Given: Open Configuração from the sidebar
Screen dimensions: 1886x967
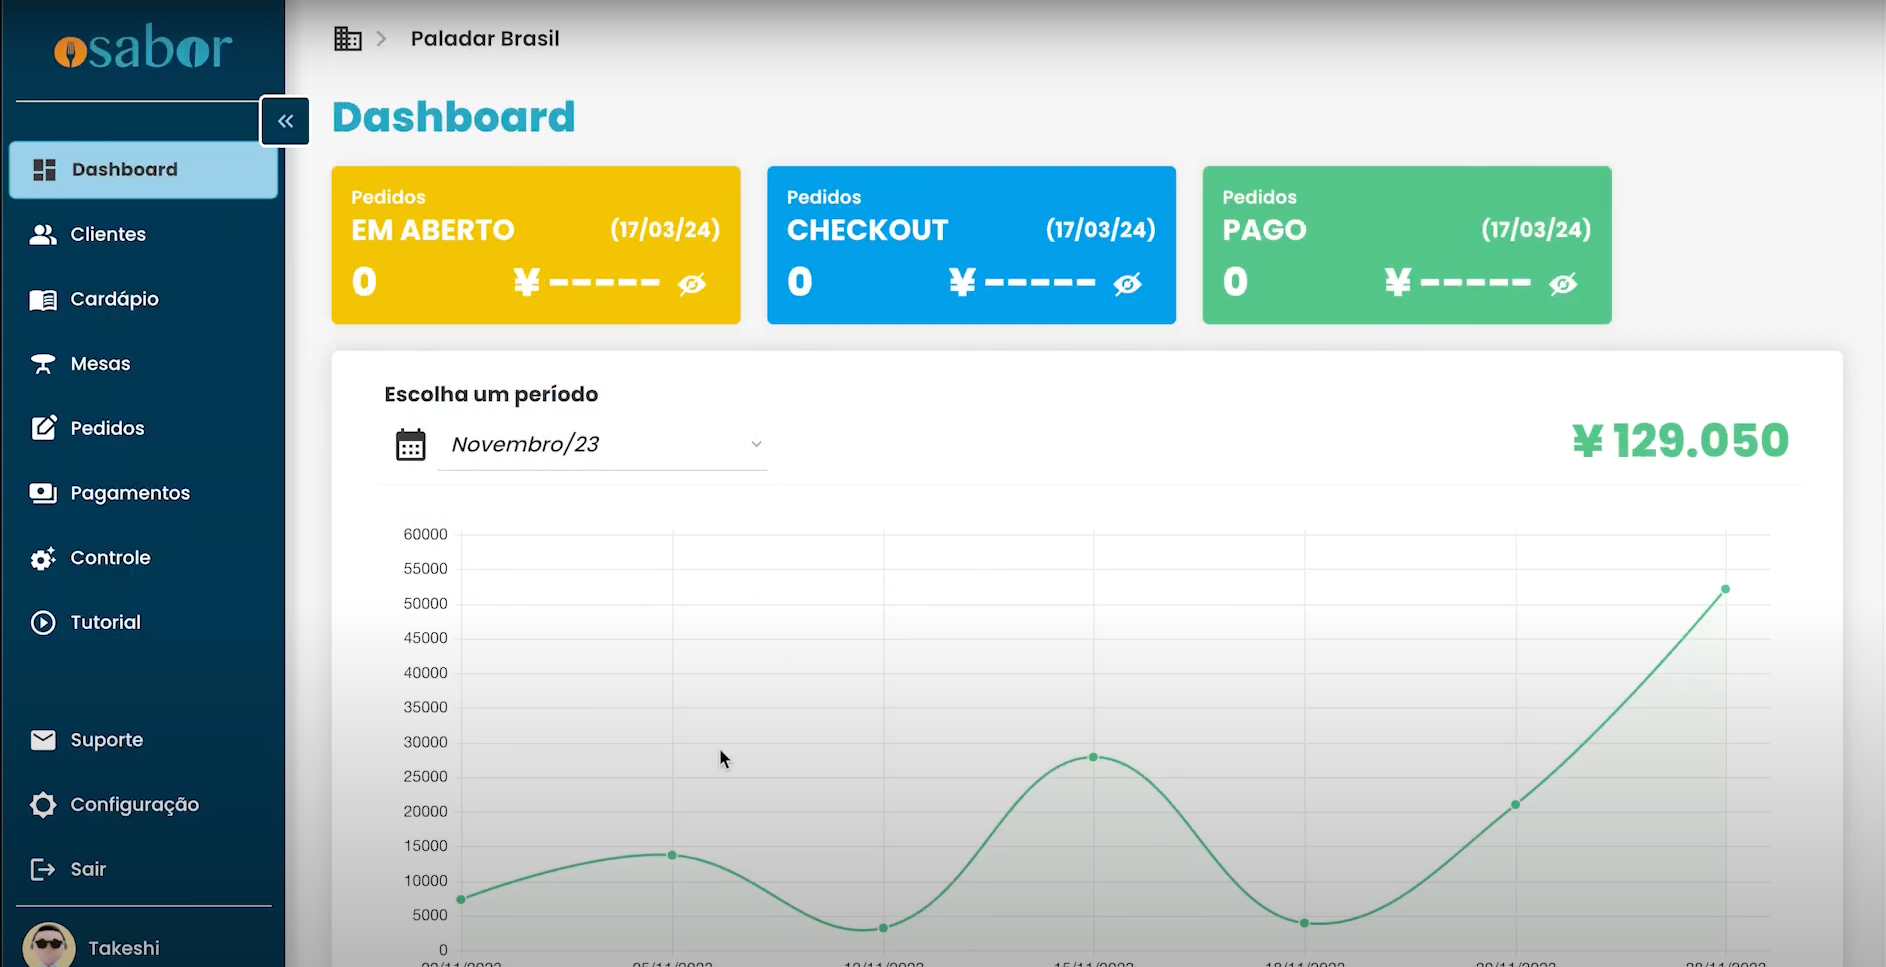Looking at the screenshot, I should click(134, 805).
